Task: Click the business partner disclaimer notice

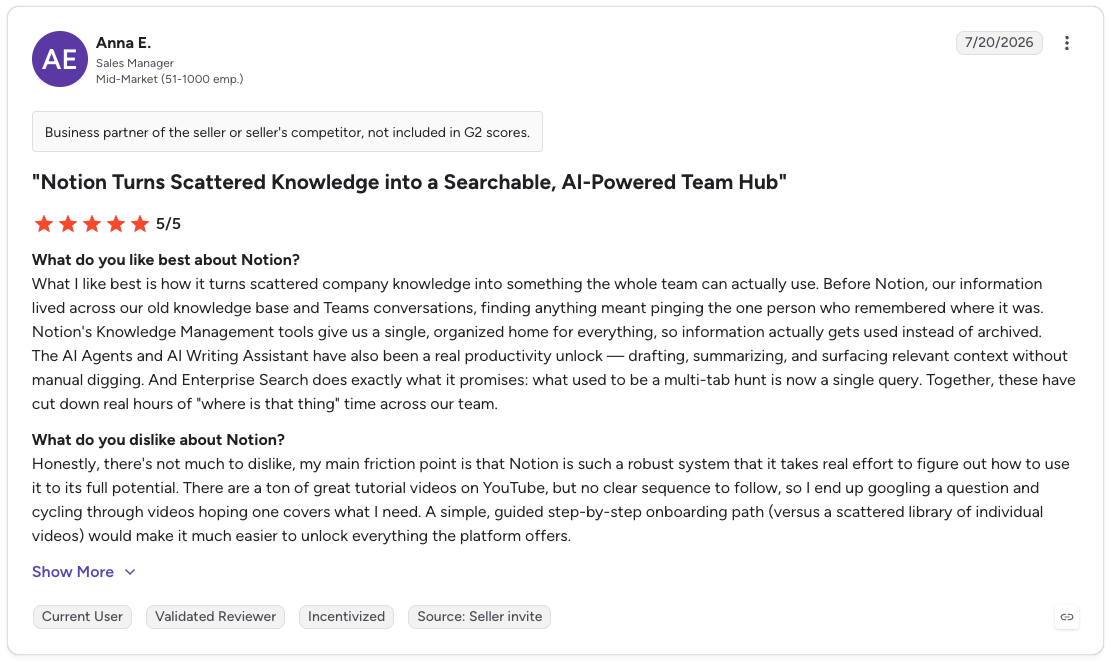Action: 287,132
